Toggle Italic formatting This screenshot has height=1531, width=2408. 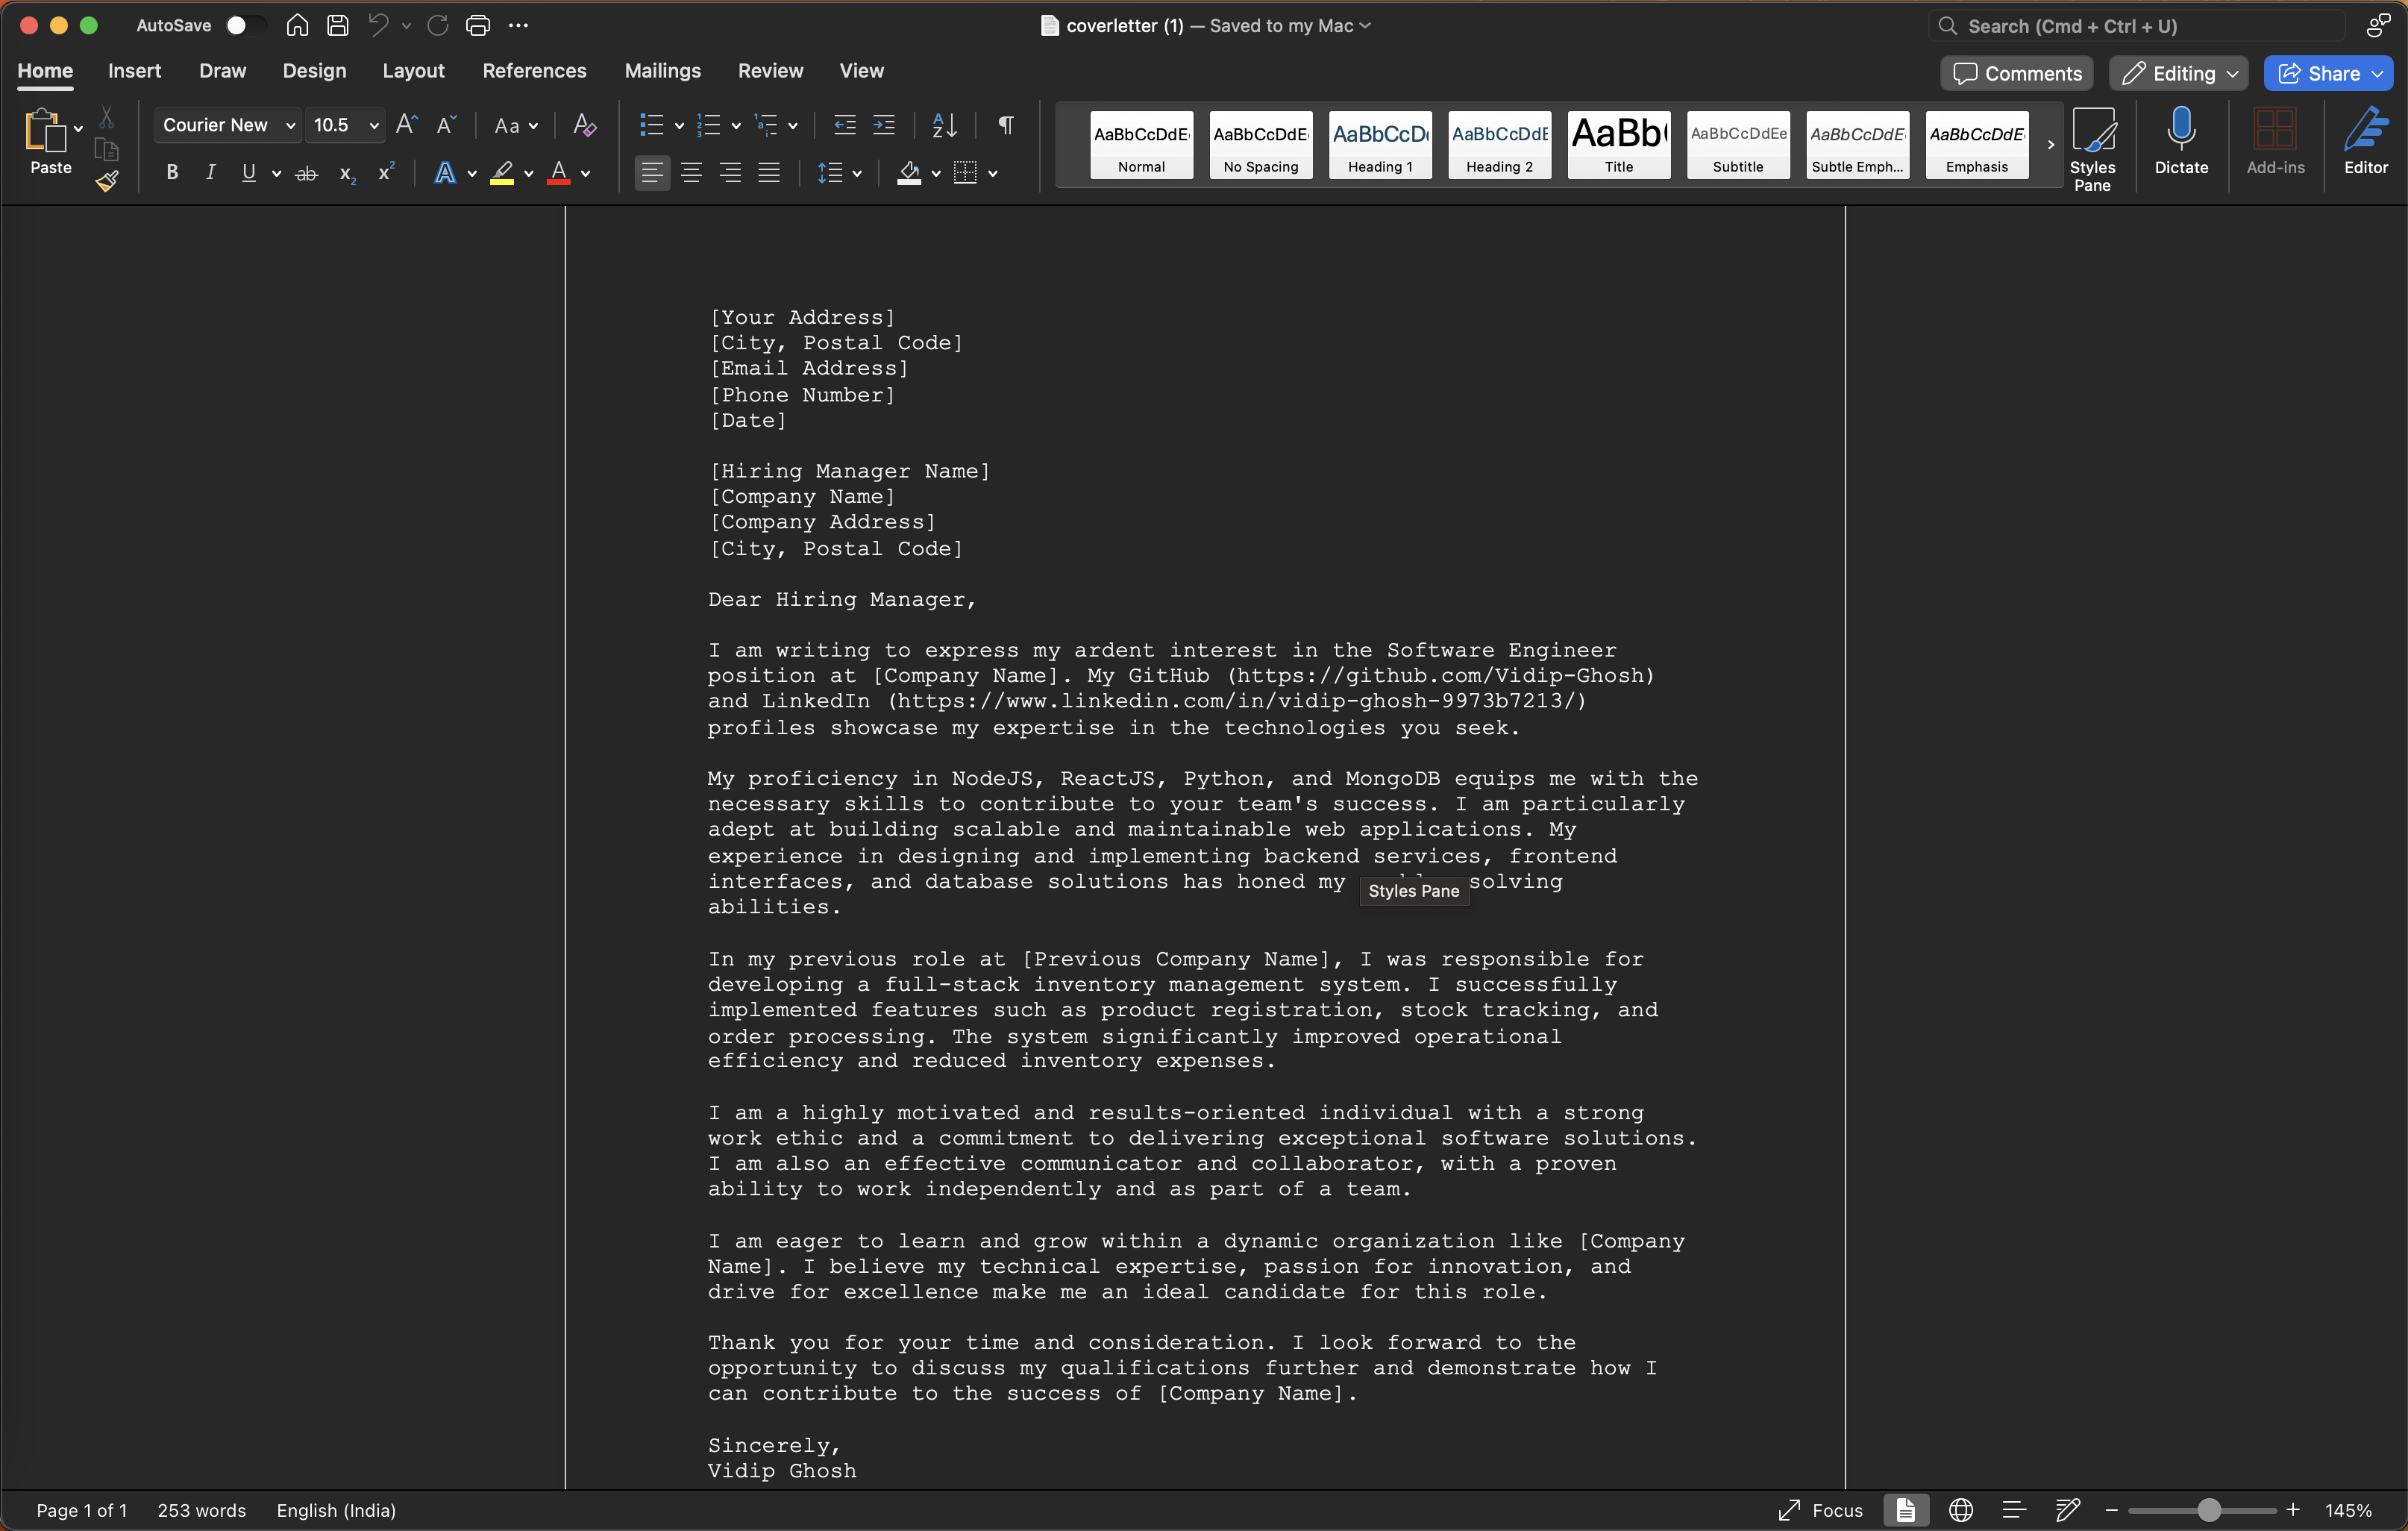(x=210, y=174)
